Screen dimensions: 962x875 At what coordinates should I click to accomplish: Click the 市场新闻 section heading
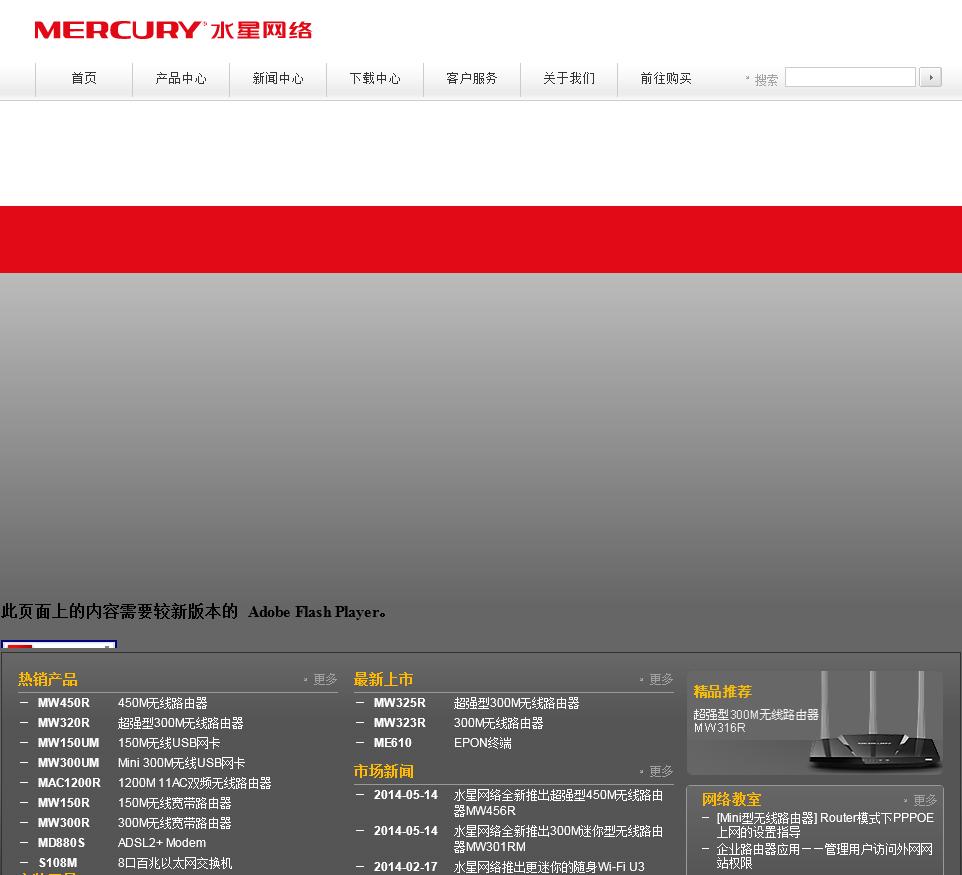[383, 771]
